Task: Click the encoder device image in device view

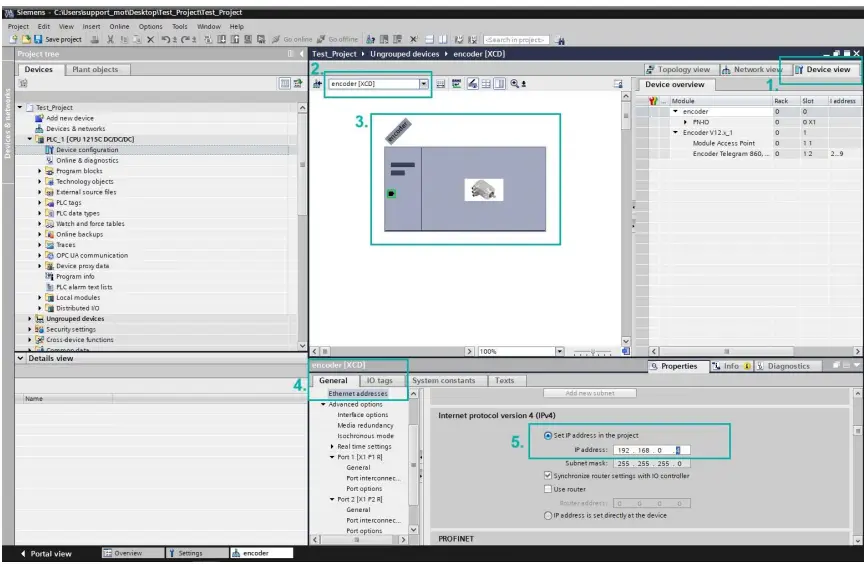Action: (483, 190)
